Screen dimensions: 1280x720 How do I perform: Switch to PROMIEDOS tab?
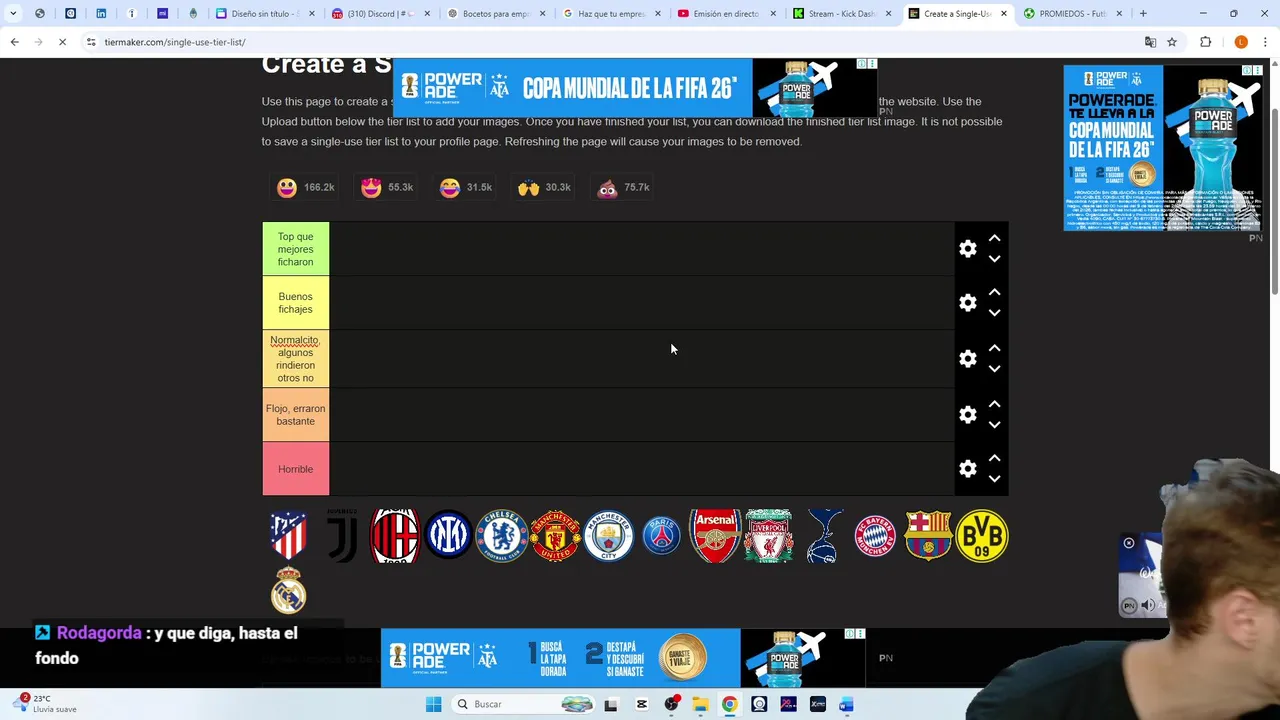[1072, 14]
